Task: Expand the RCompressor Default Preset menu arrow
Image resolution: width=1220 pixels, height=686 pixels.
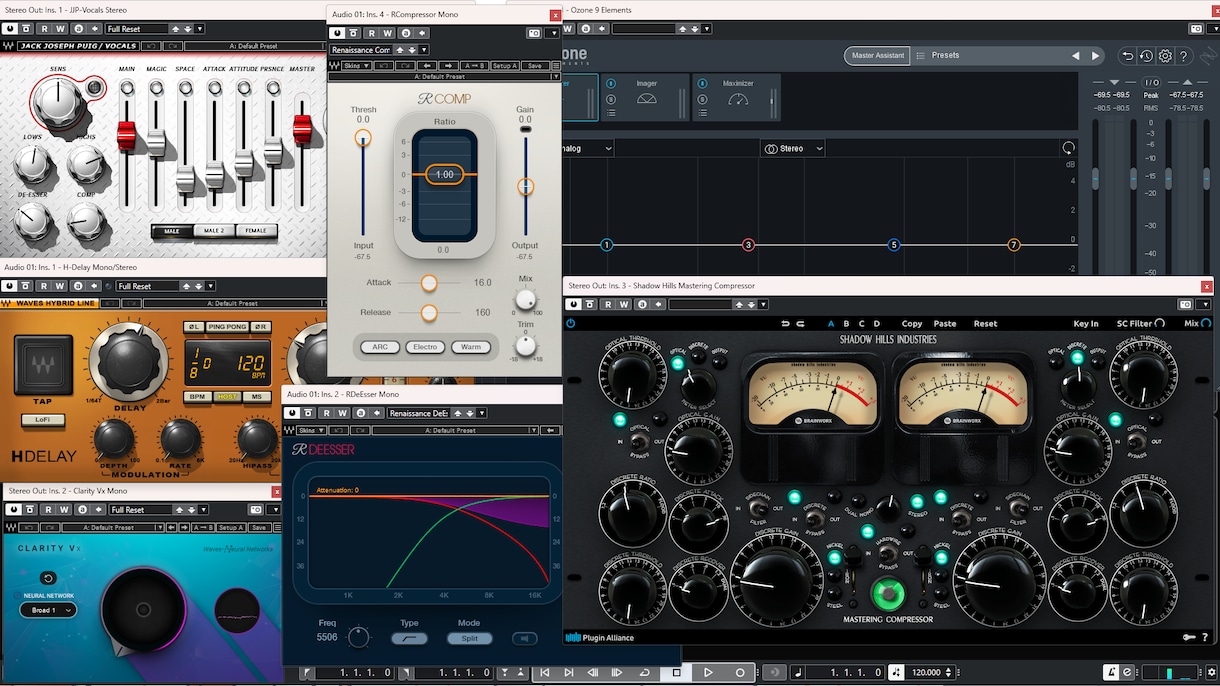Action: 556,77
